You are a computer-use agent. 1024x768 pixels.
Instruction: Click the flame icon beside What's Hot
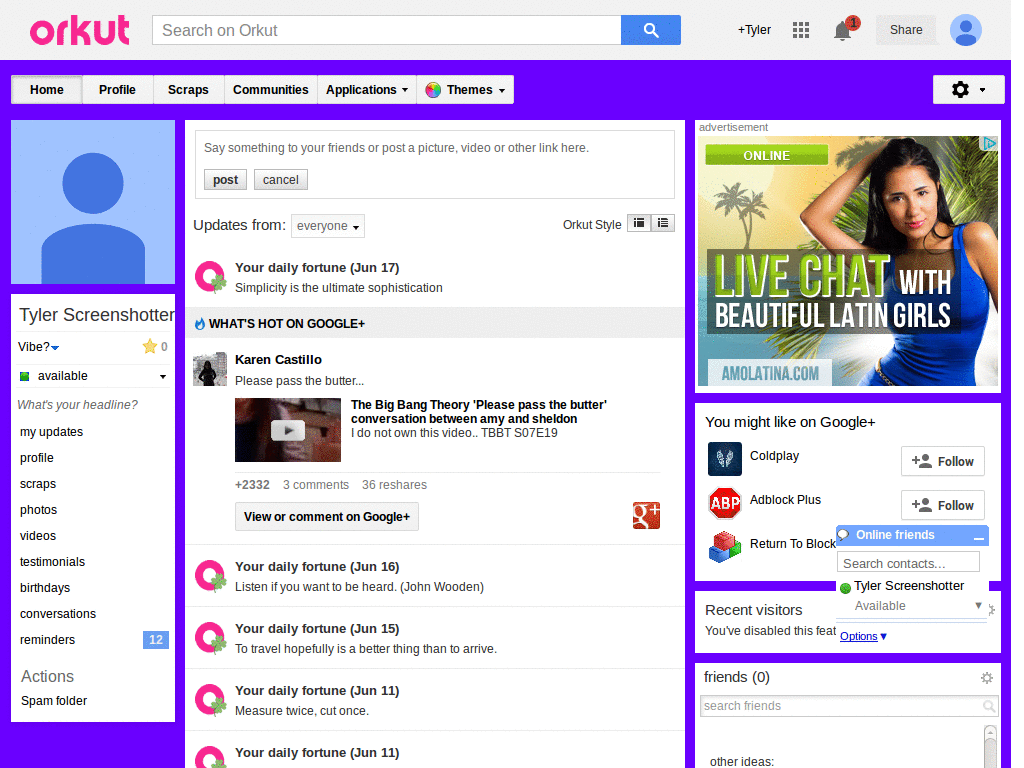(x=200, y=323)
